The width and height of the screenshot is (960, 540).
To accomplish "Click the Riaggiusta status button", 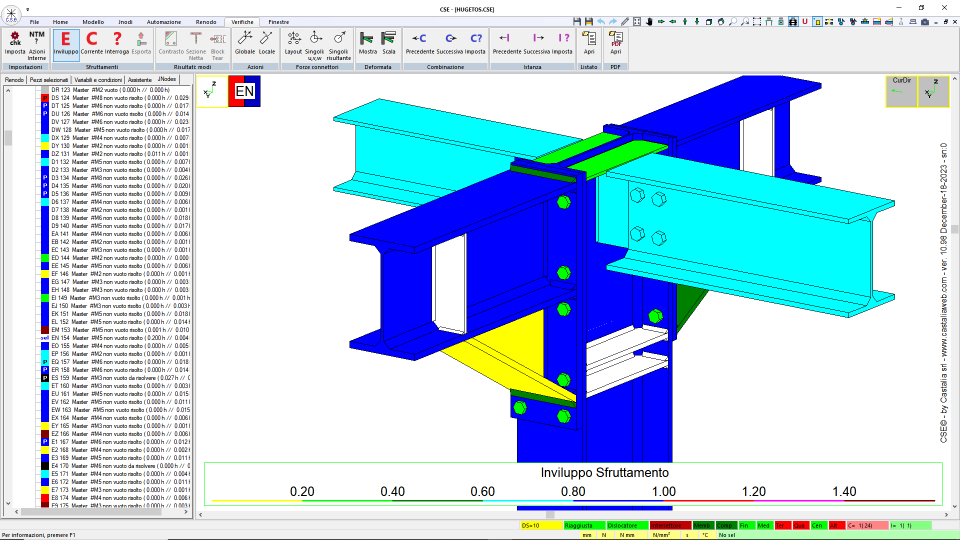I will 584,525.
